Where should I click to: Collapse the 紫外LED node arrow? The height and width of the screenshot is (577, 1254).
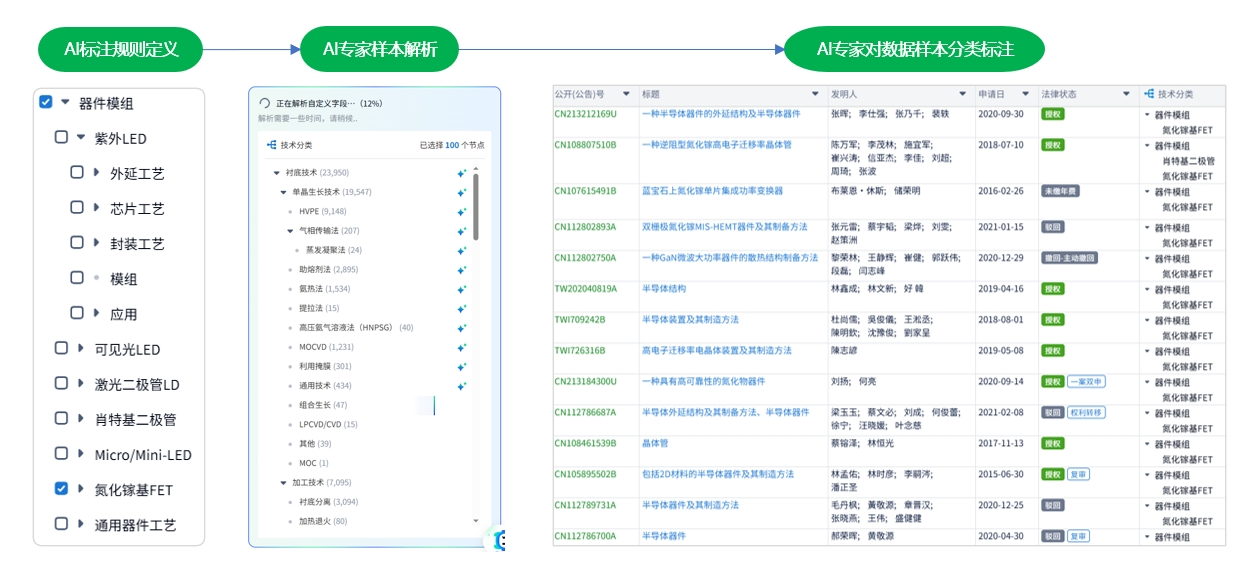point(81,137)
